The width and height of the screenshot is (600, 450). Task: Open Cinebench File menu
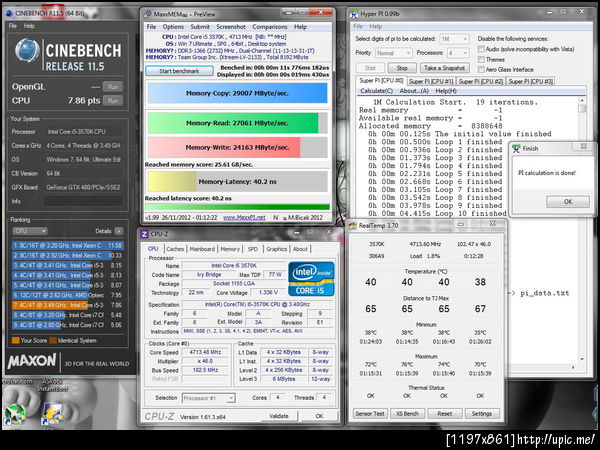tap(13, 26)
